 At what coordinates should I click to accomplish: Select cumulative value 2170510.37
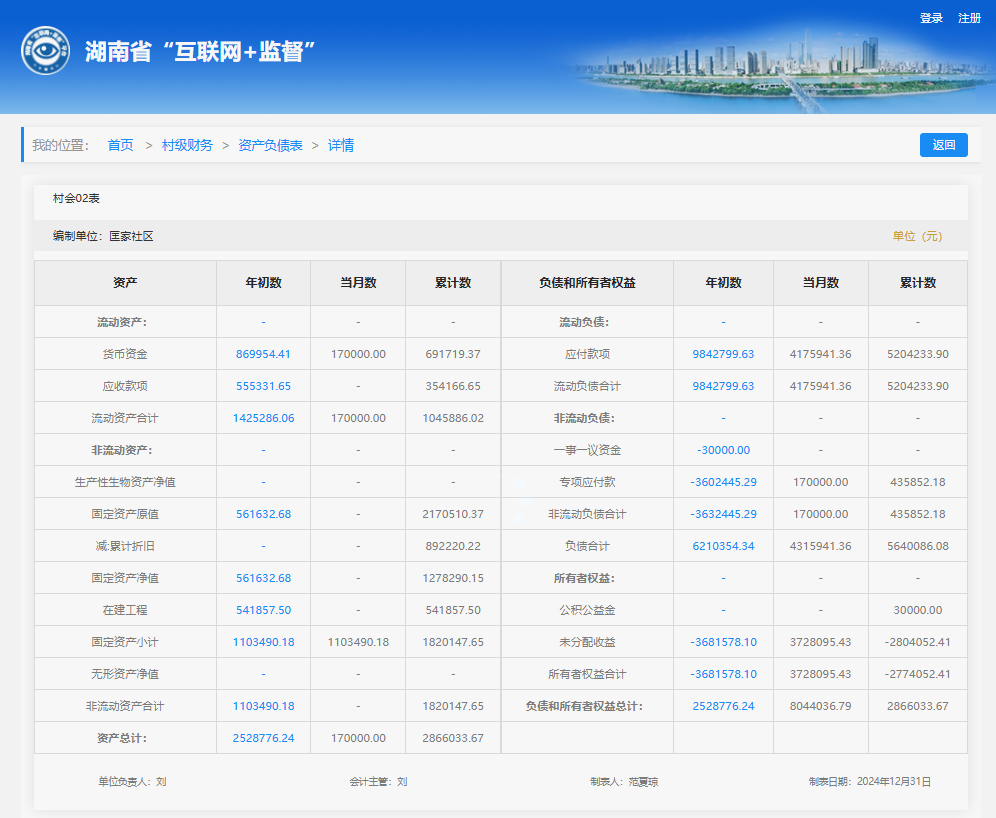[453, 514]
